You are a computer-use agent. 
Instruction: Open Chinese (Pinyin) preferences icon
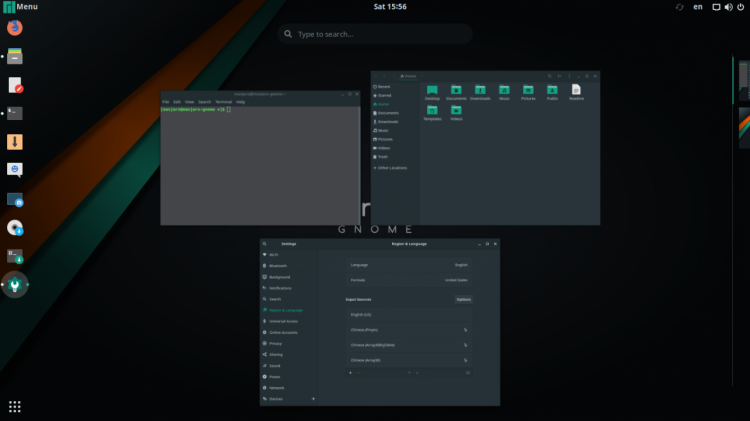(465, 330)
